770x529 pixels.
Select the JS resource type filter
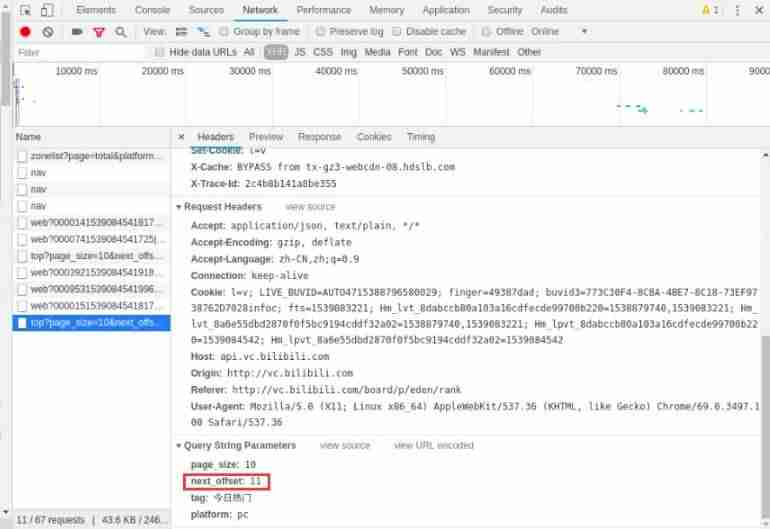click(x=300, y=52)
